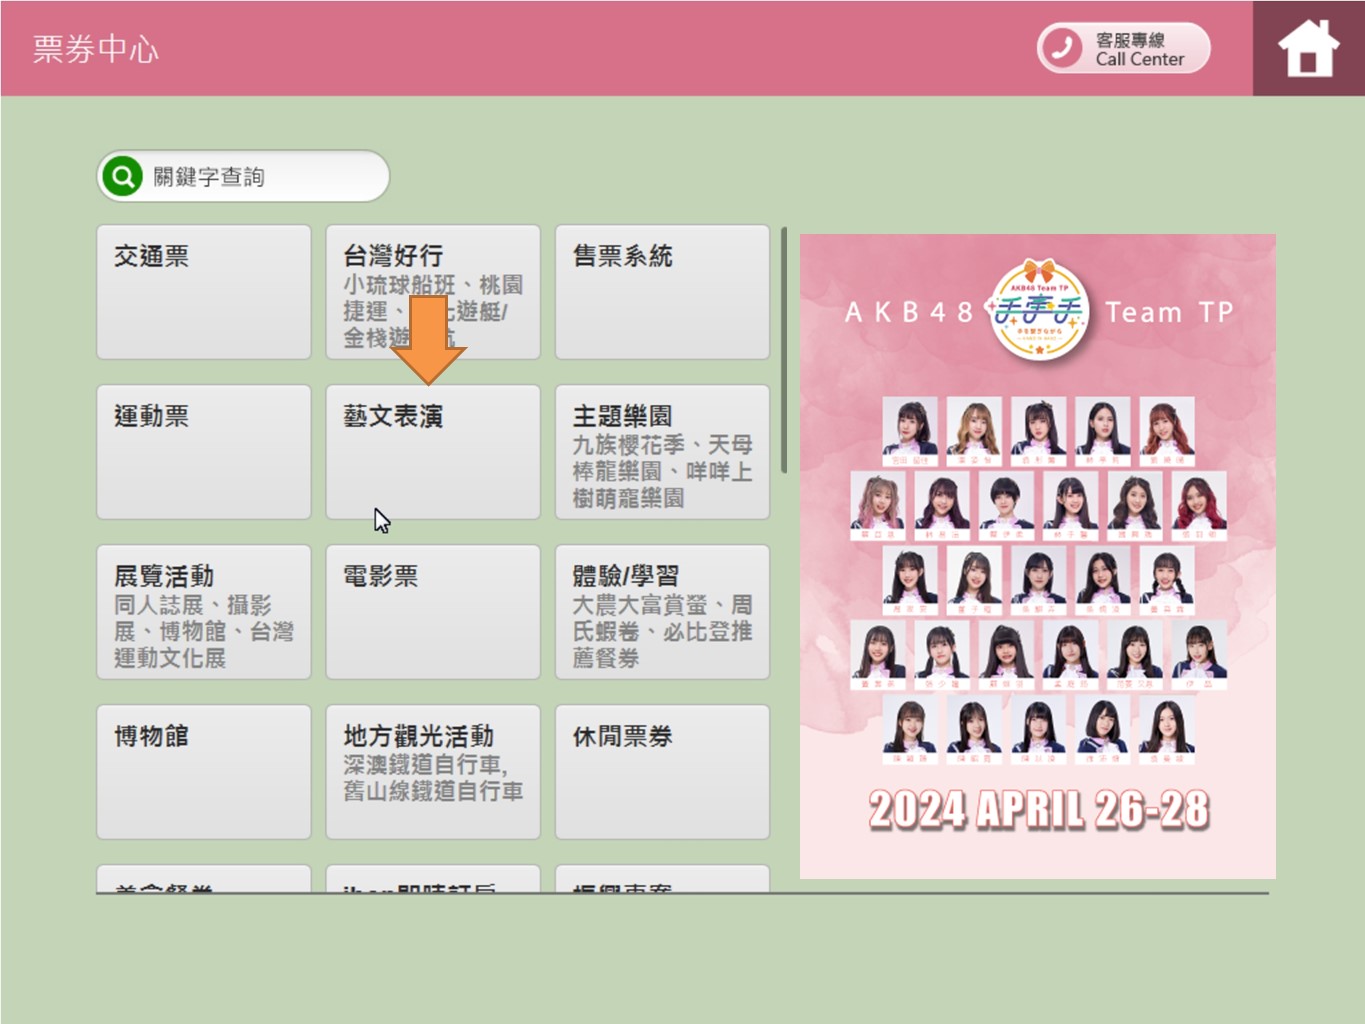Click the 票券中心 header title
Screen dimensions: 1365x1024
click(x=95, y=49)
